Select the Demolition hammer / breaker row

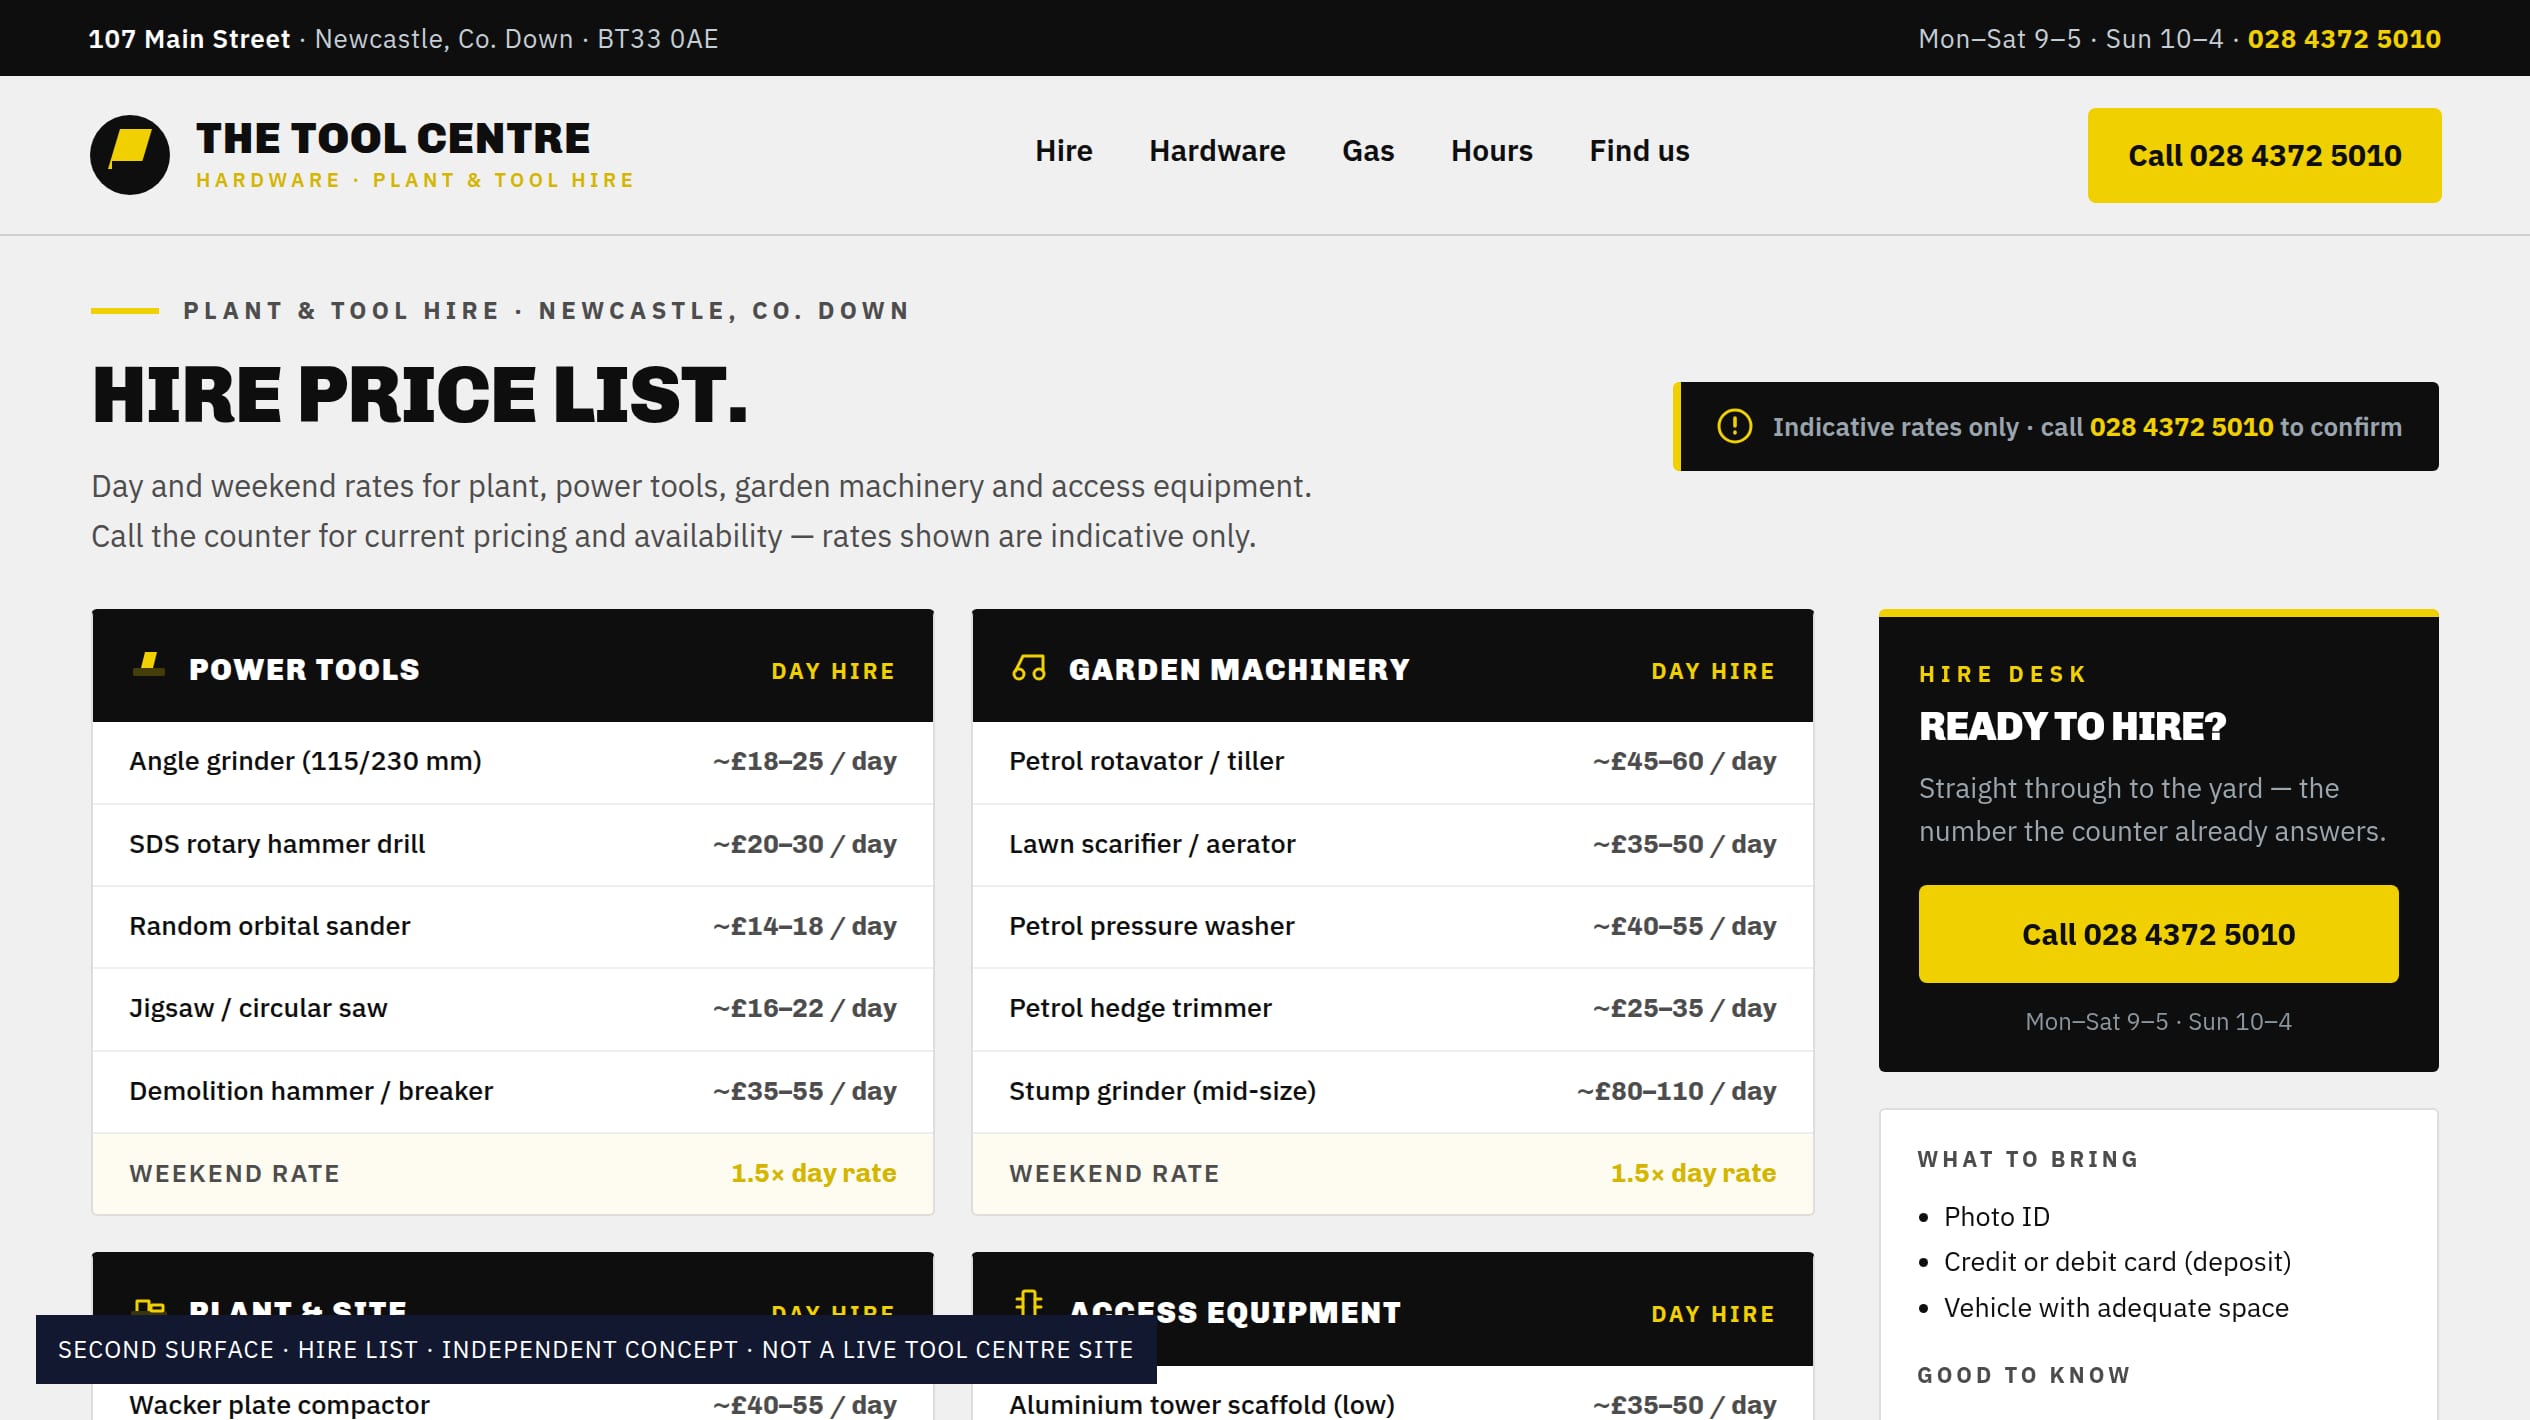[513, 1092]
